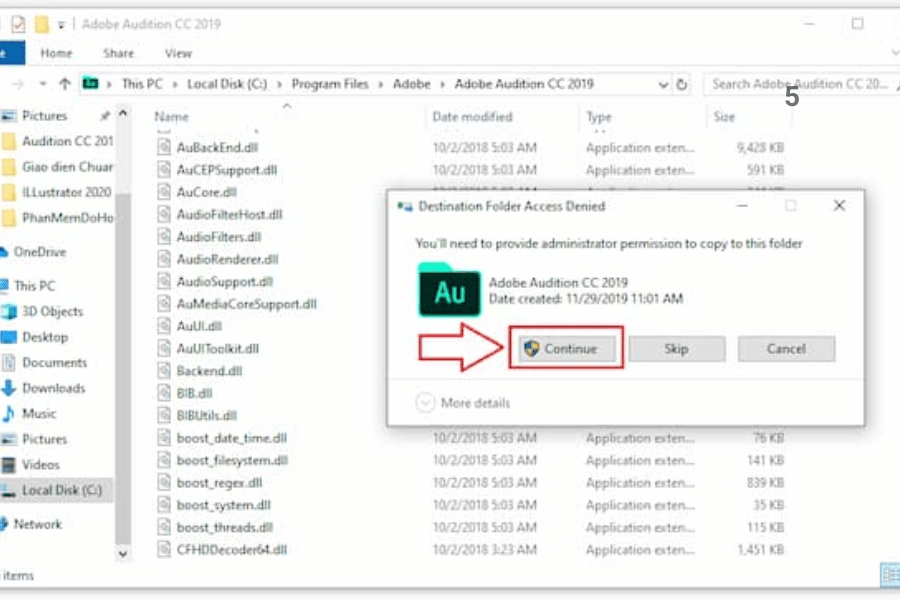Select Local Disk (C:) in sidebar

click(x=61, y=490)
